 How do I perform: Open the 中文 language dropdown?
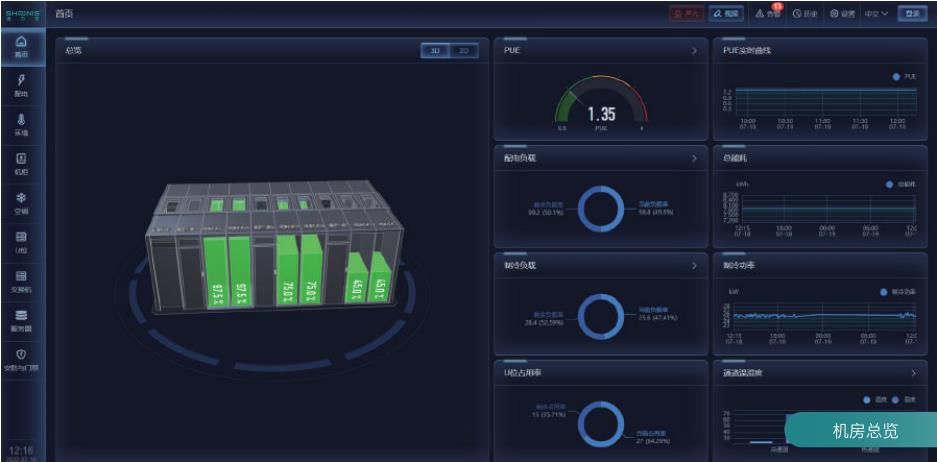click(876, 13)
